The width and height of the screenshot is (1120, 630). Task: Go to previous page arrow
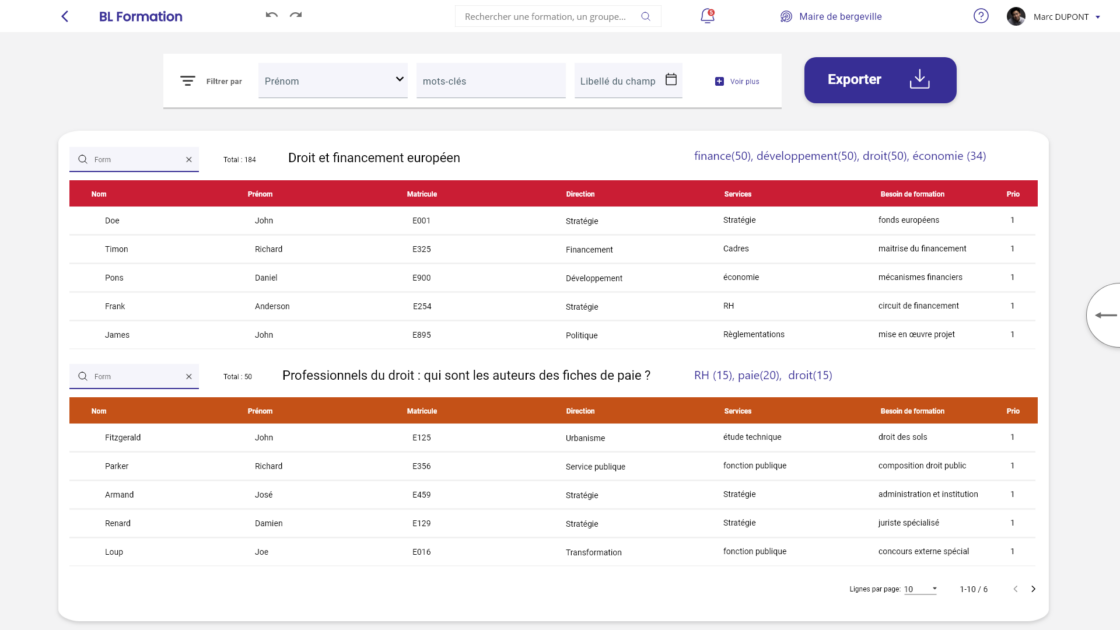1015,589
